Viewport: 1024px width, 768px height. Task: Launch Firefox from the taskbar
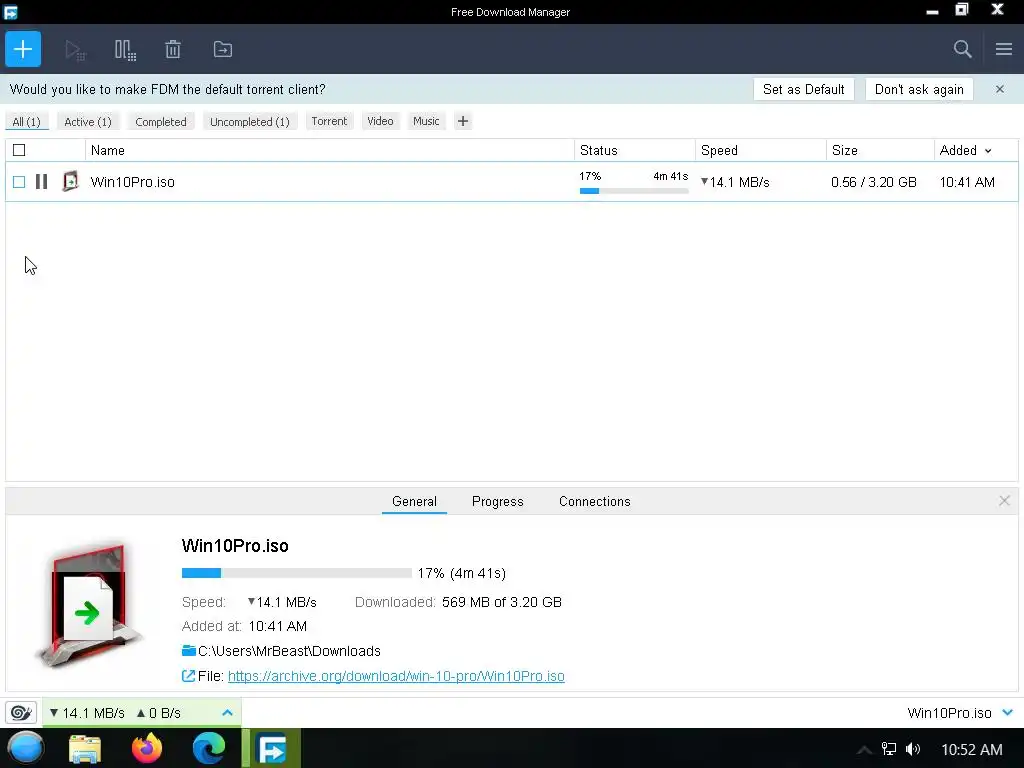[x=147, y=748]
